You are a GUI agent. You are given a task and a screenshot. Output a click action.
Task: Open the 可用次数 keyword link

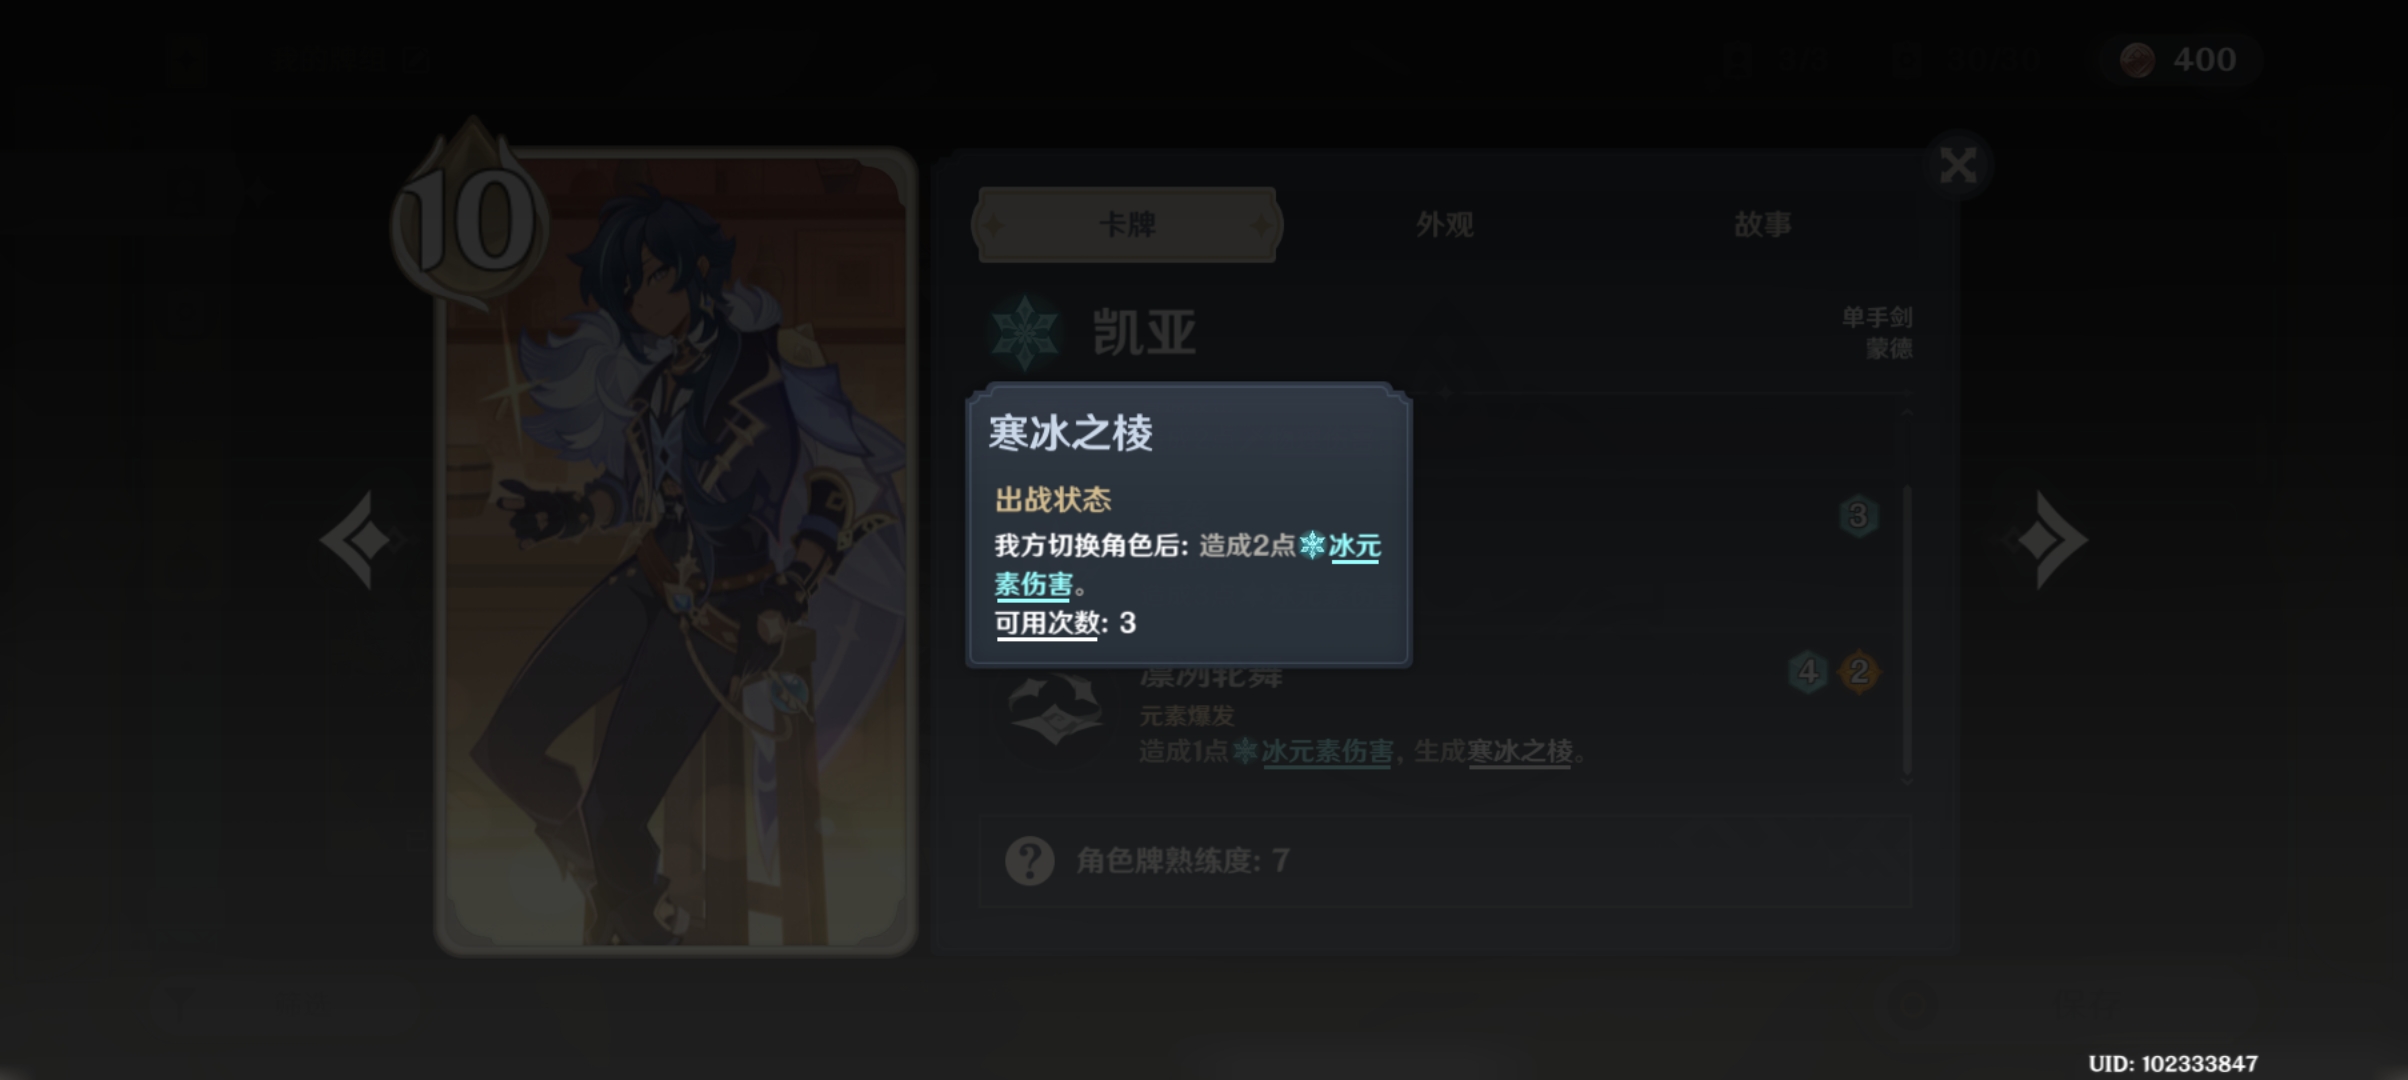tap(1047, 623)
